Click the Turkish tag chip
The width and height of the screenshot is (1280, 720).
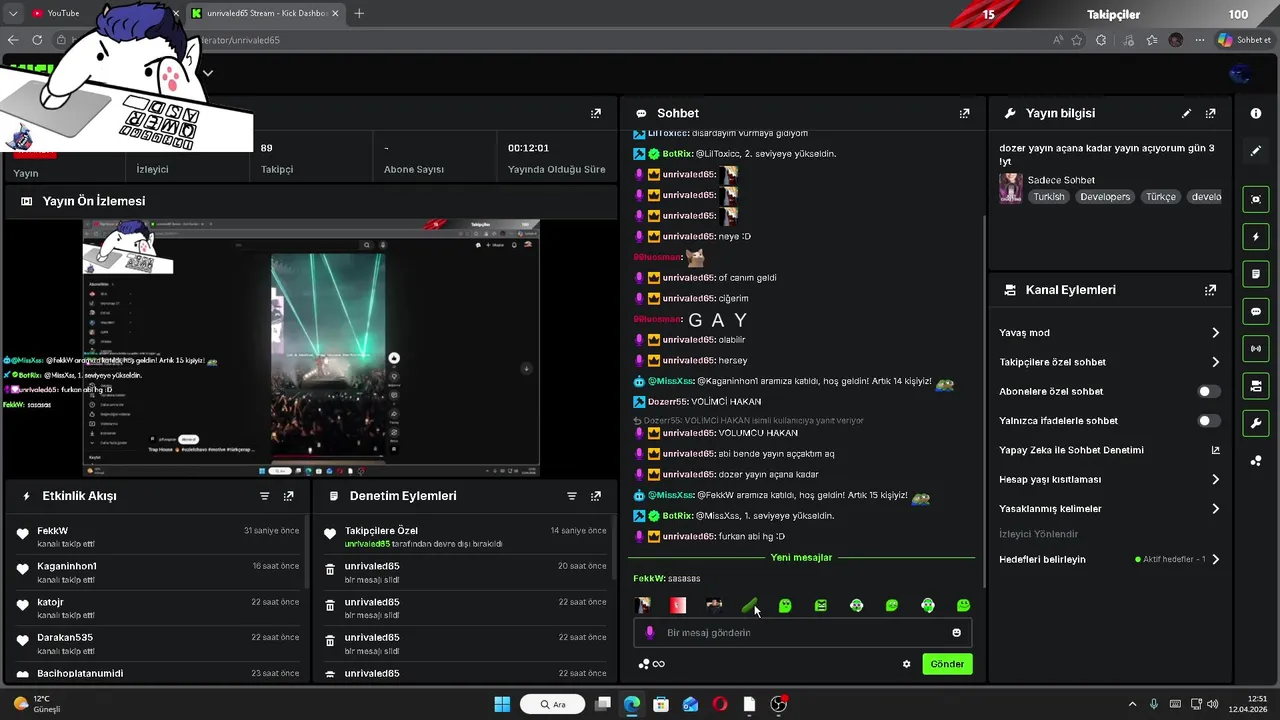1049,197
